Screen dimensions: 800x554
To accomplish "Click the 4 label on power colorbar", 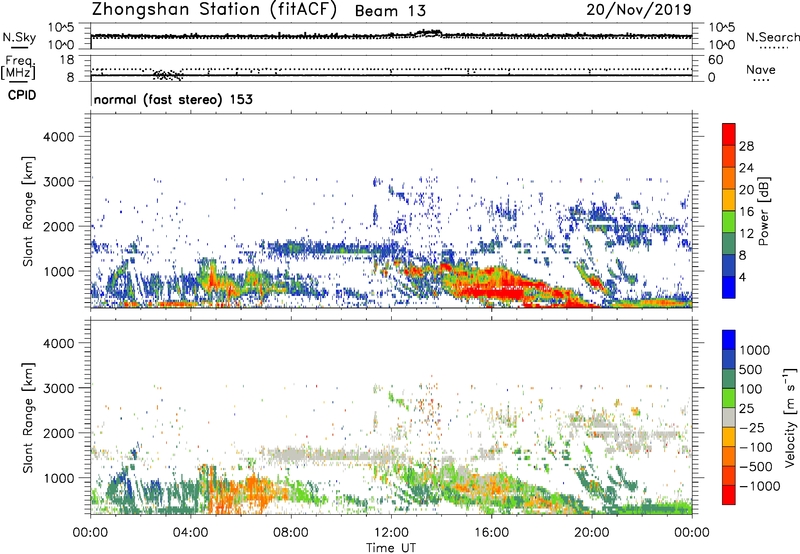I will click(x=742, y=278).
